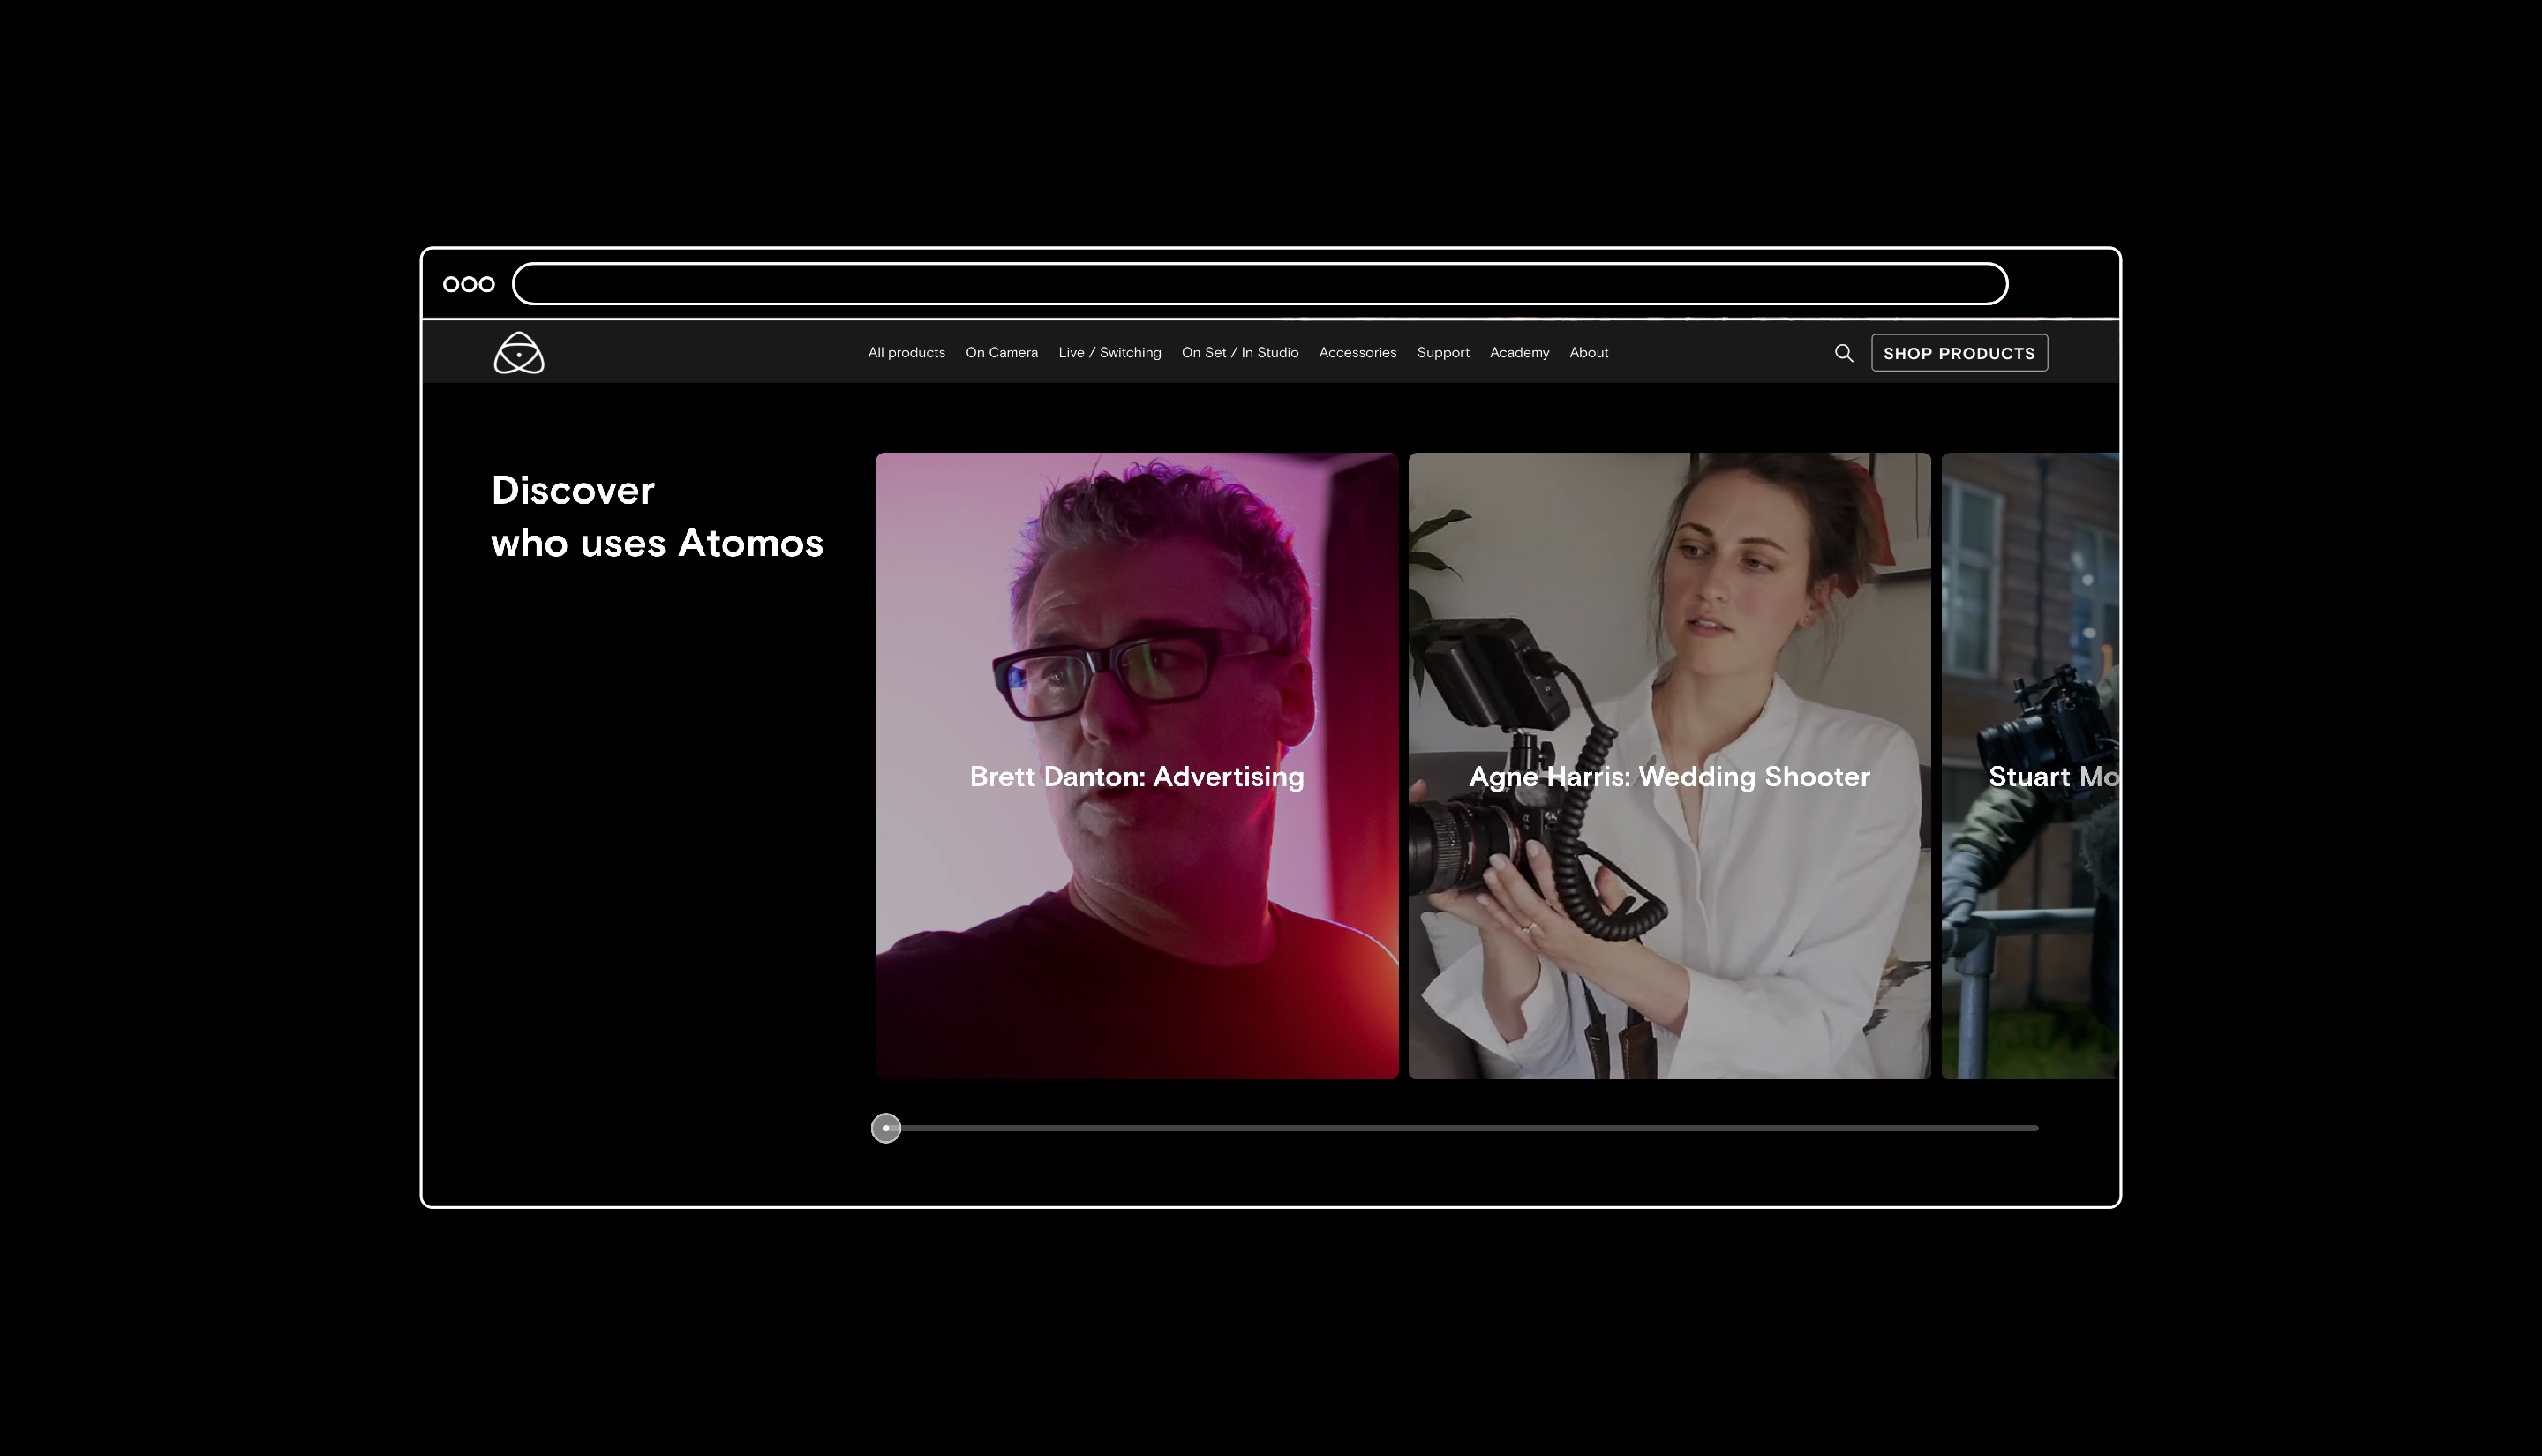Click the ellipsis menu icon in browser
The image size is (2542, 1456).
pyautogui.click(x=468, y=283)
